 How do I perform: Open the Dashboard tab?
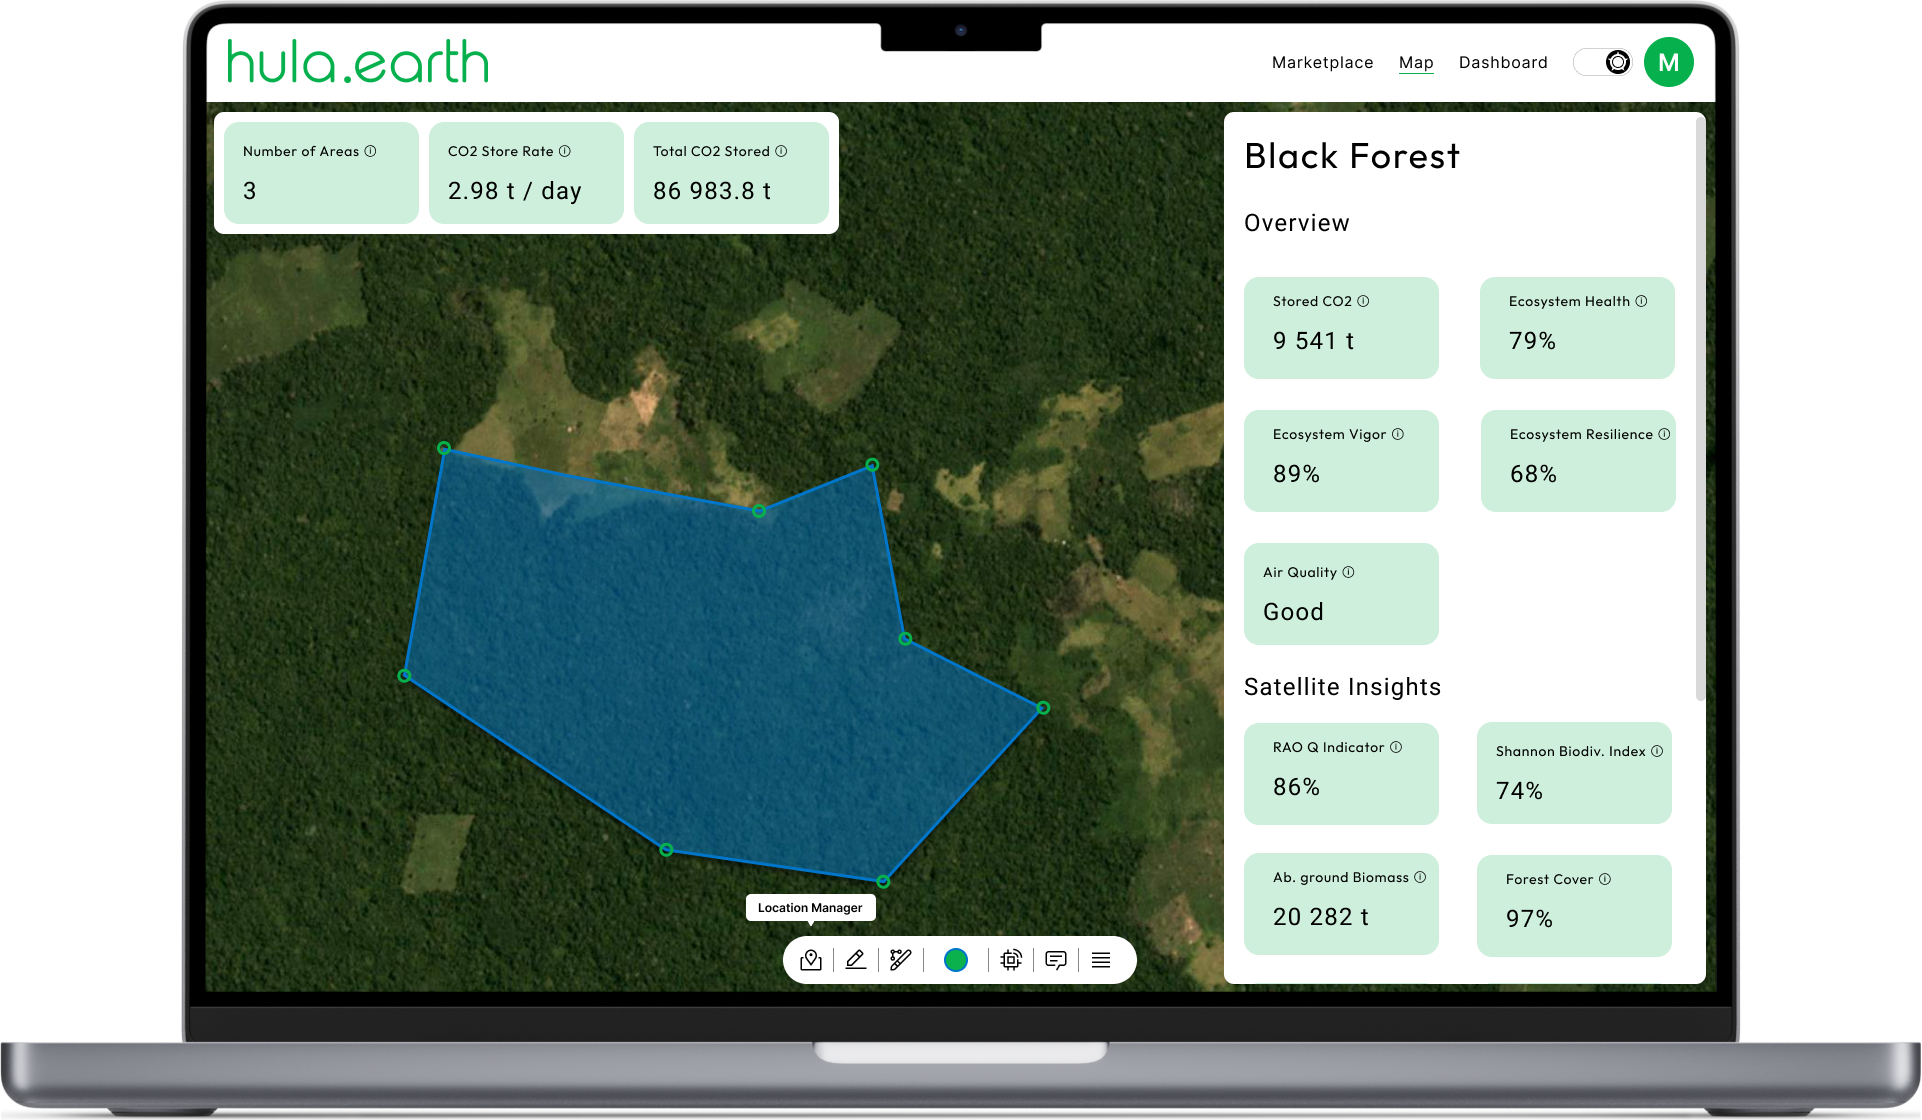pos(1503,62)
